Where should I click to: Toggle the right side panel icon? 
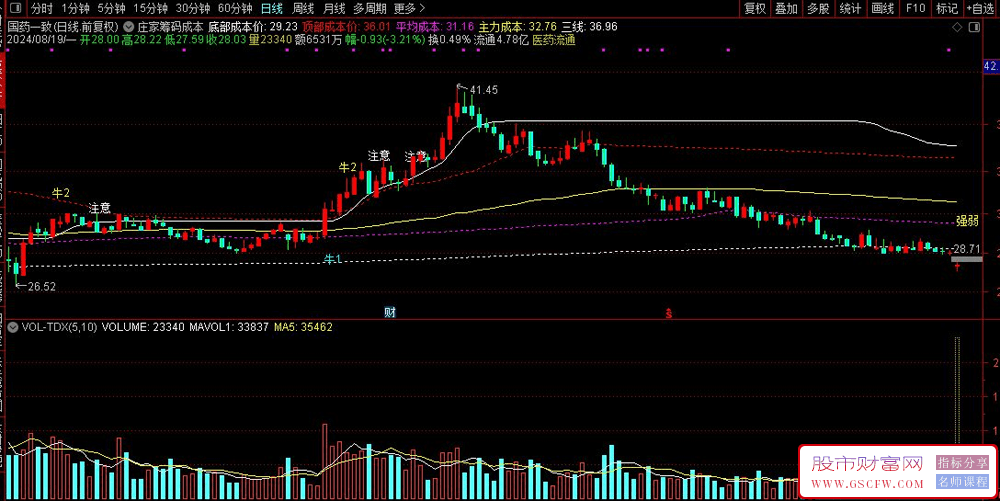(974, 27)
